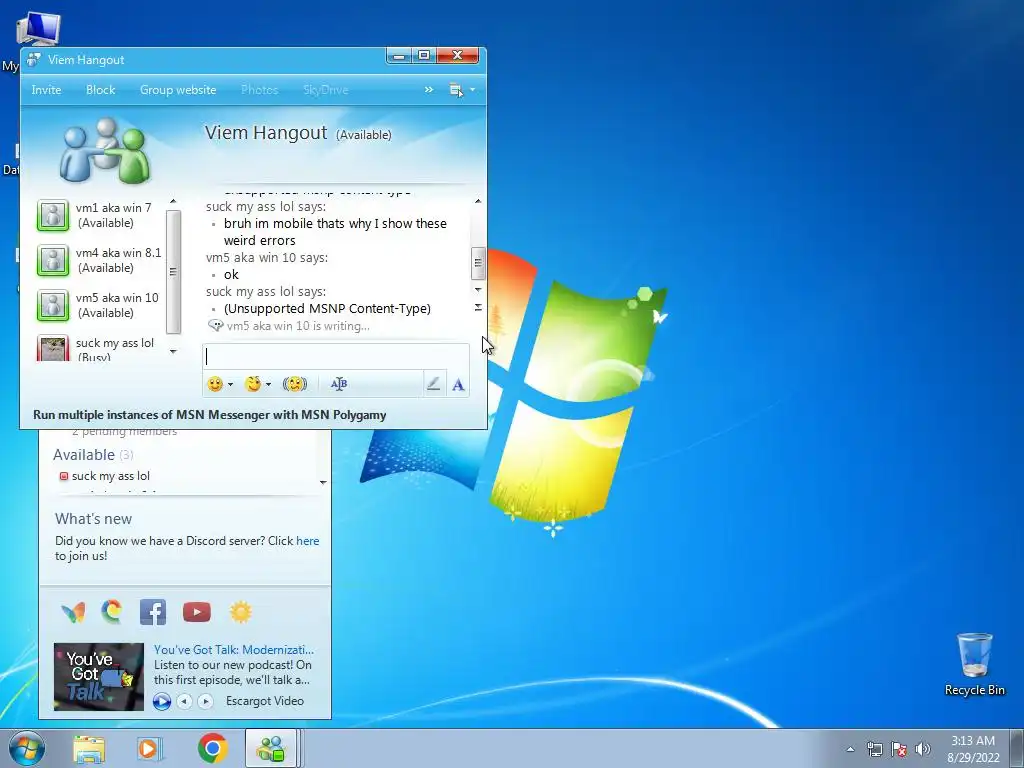Click participant list scroll-down arrow

173,351
